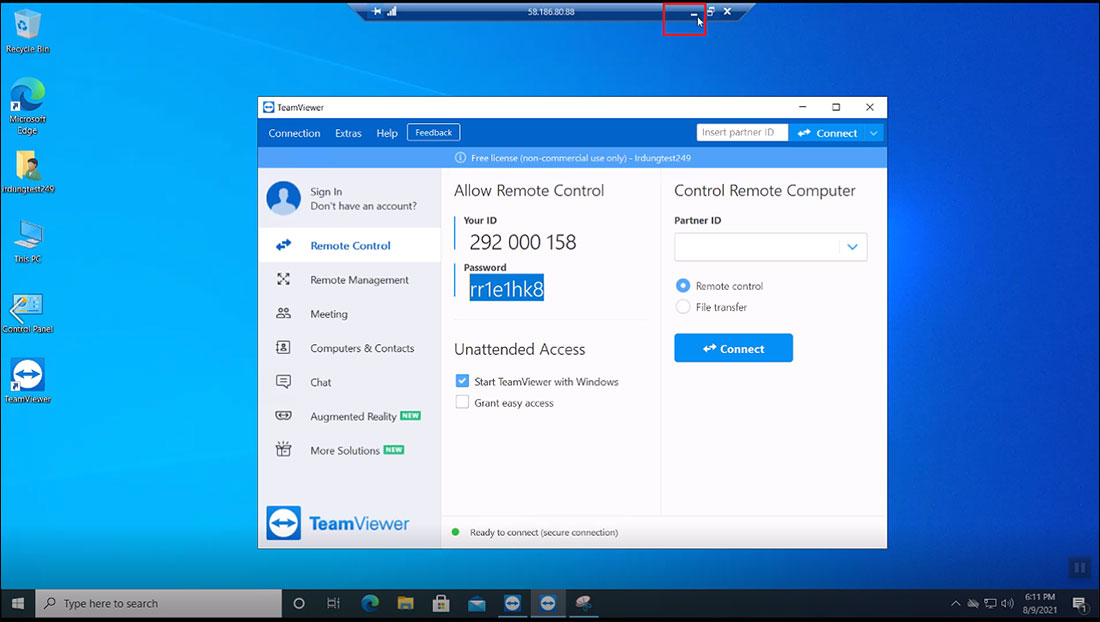The image size is (1100, 622).
Task: Open the Meeting people icon
Action: [x=283, y=313]
